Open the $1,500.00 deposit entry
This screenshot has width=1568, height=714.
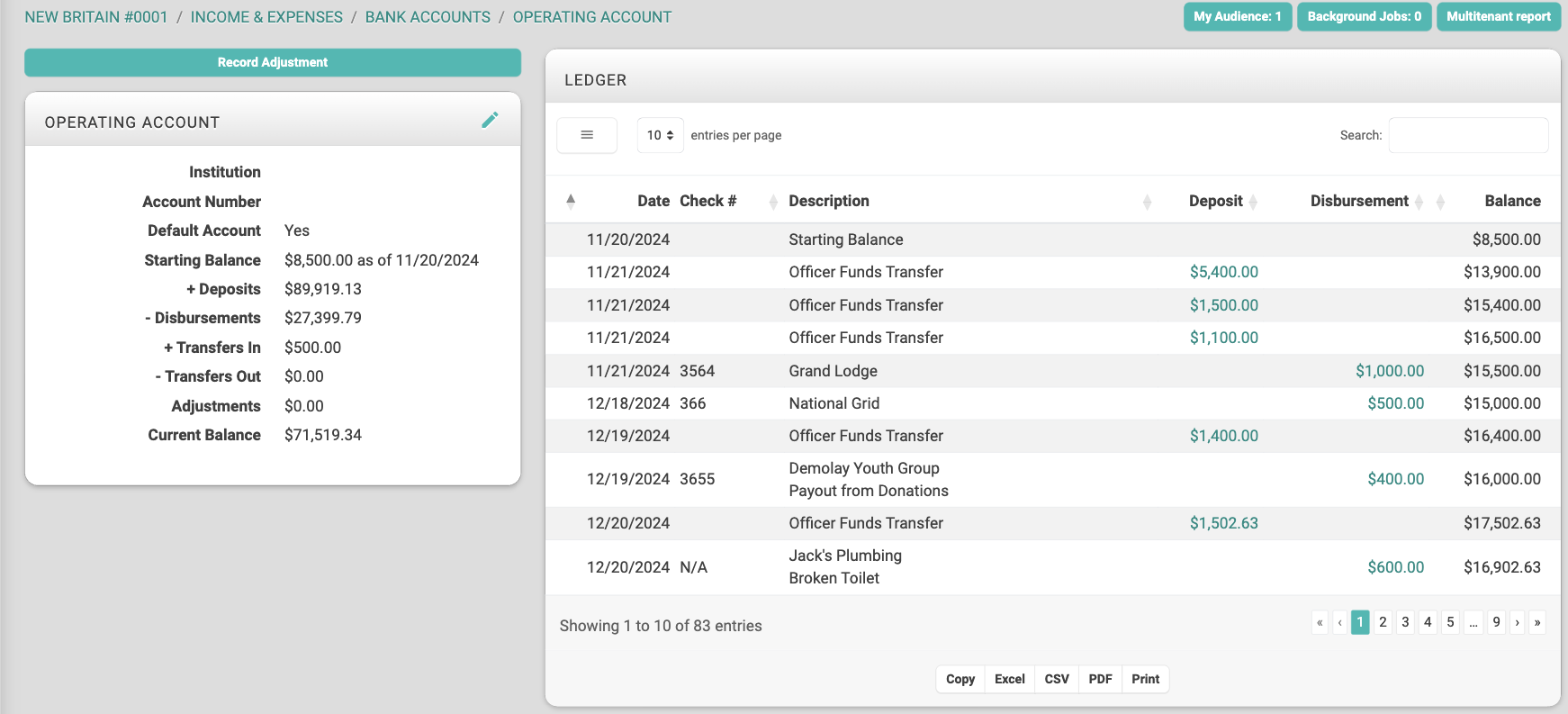[1224, 305]
